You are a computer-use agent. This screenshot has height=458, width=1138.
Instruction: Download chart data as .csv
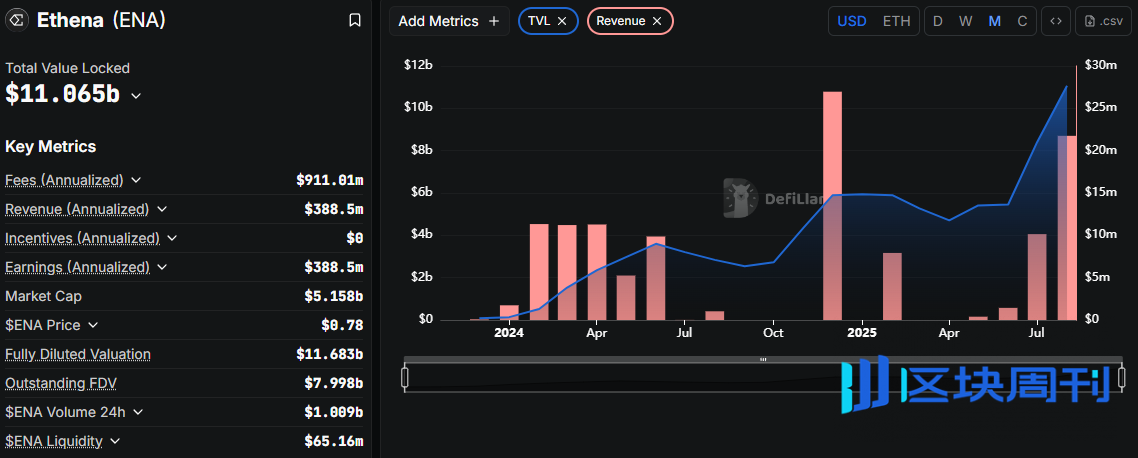pyautogui.click(x=1103, y=21)
